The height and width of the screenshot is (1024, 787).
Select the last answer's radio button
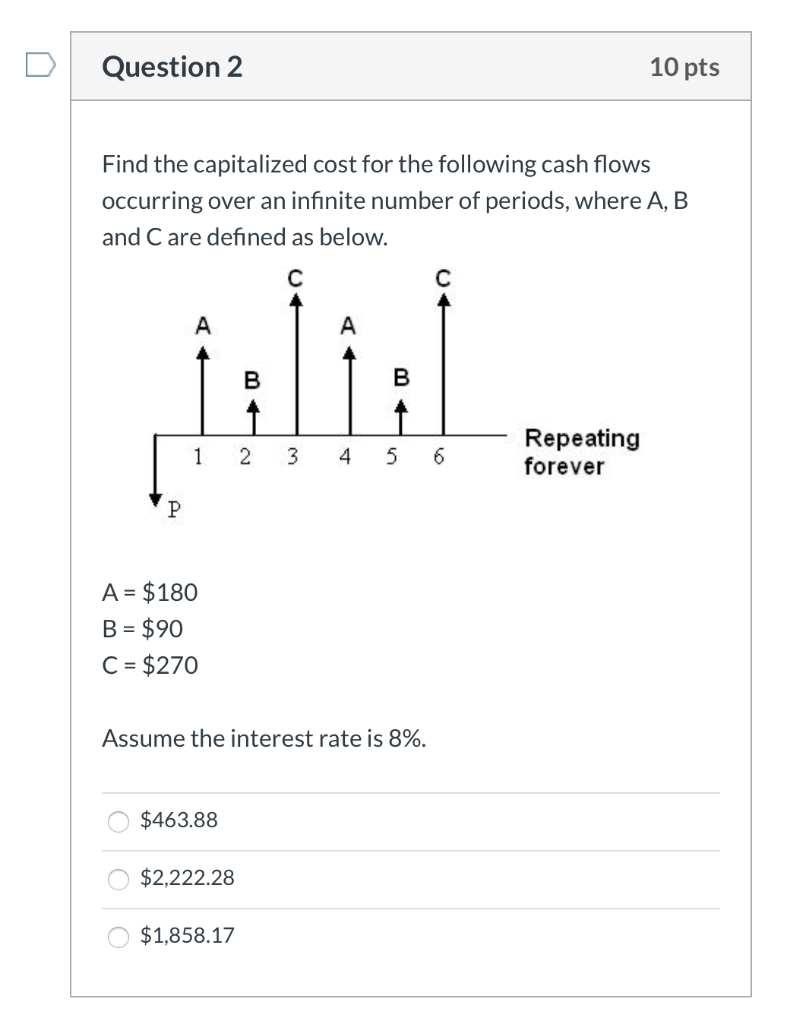[x=117, y=936]
